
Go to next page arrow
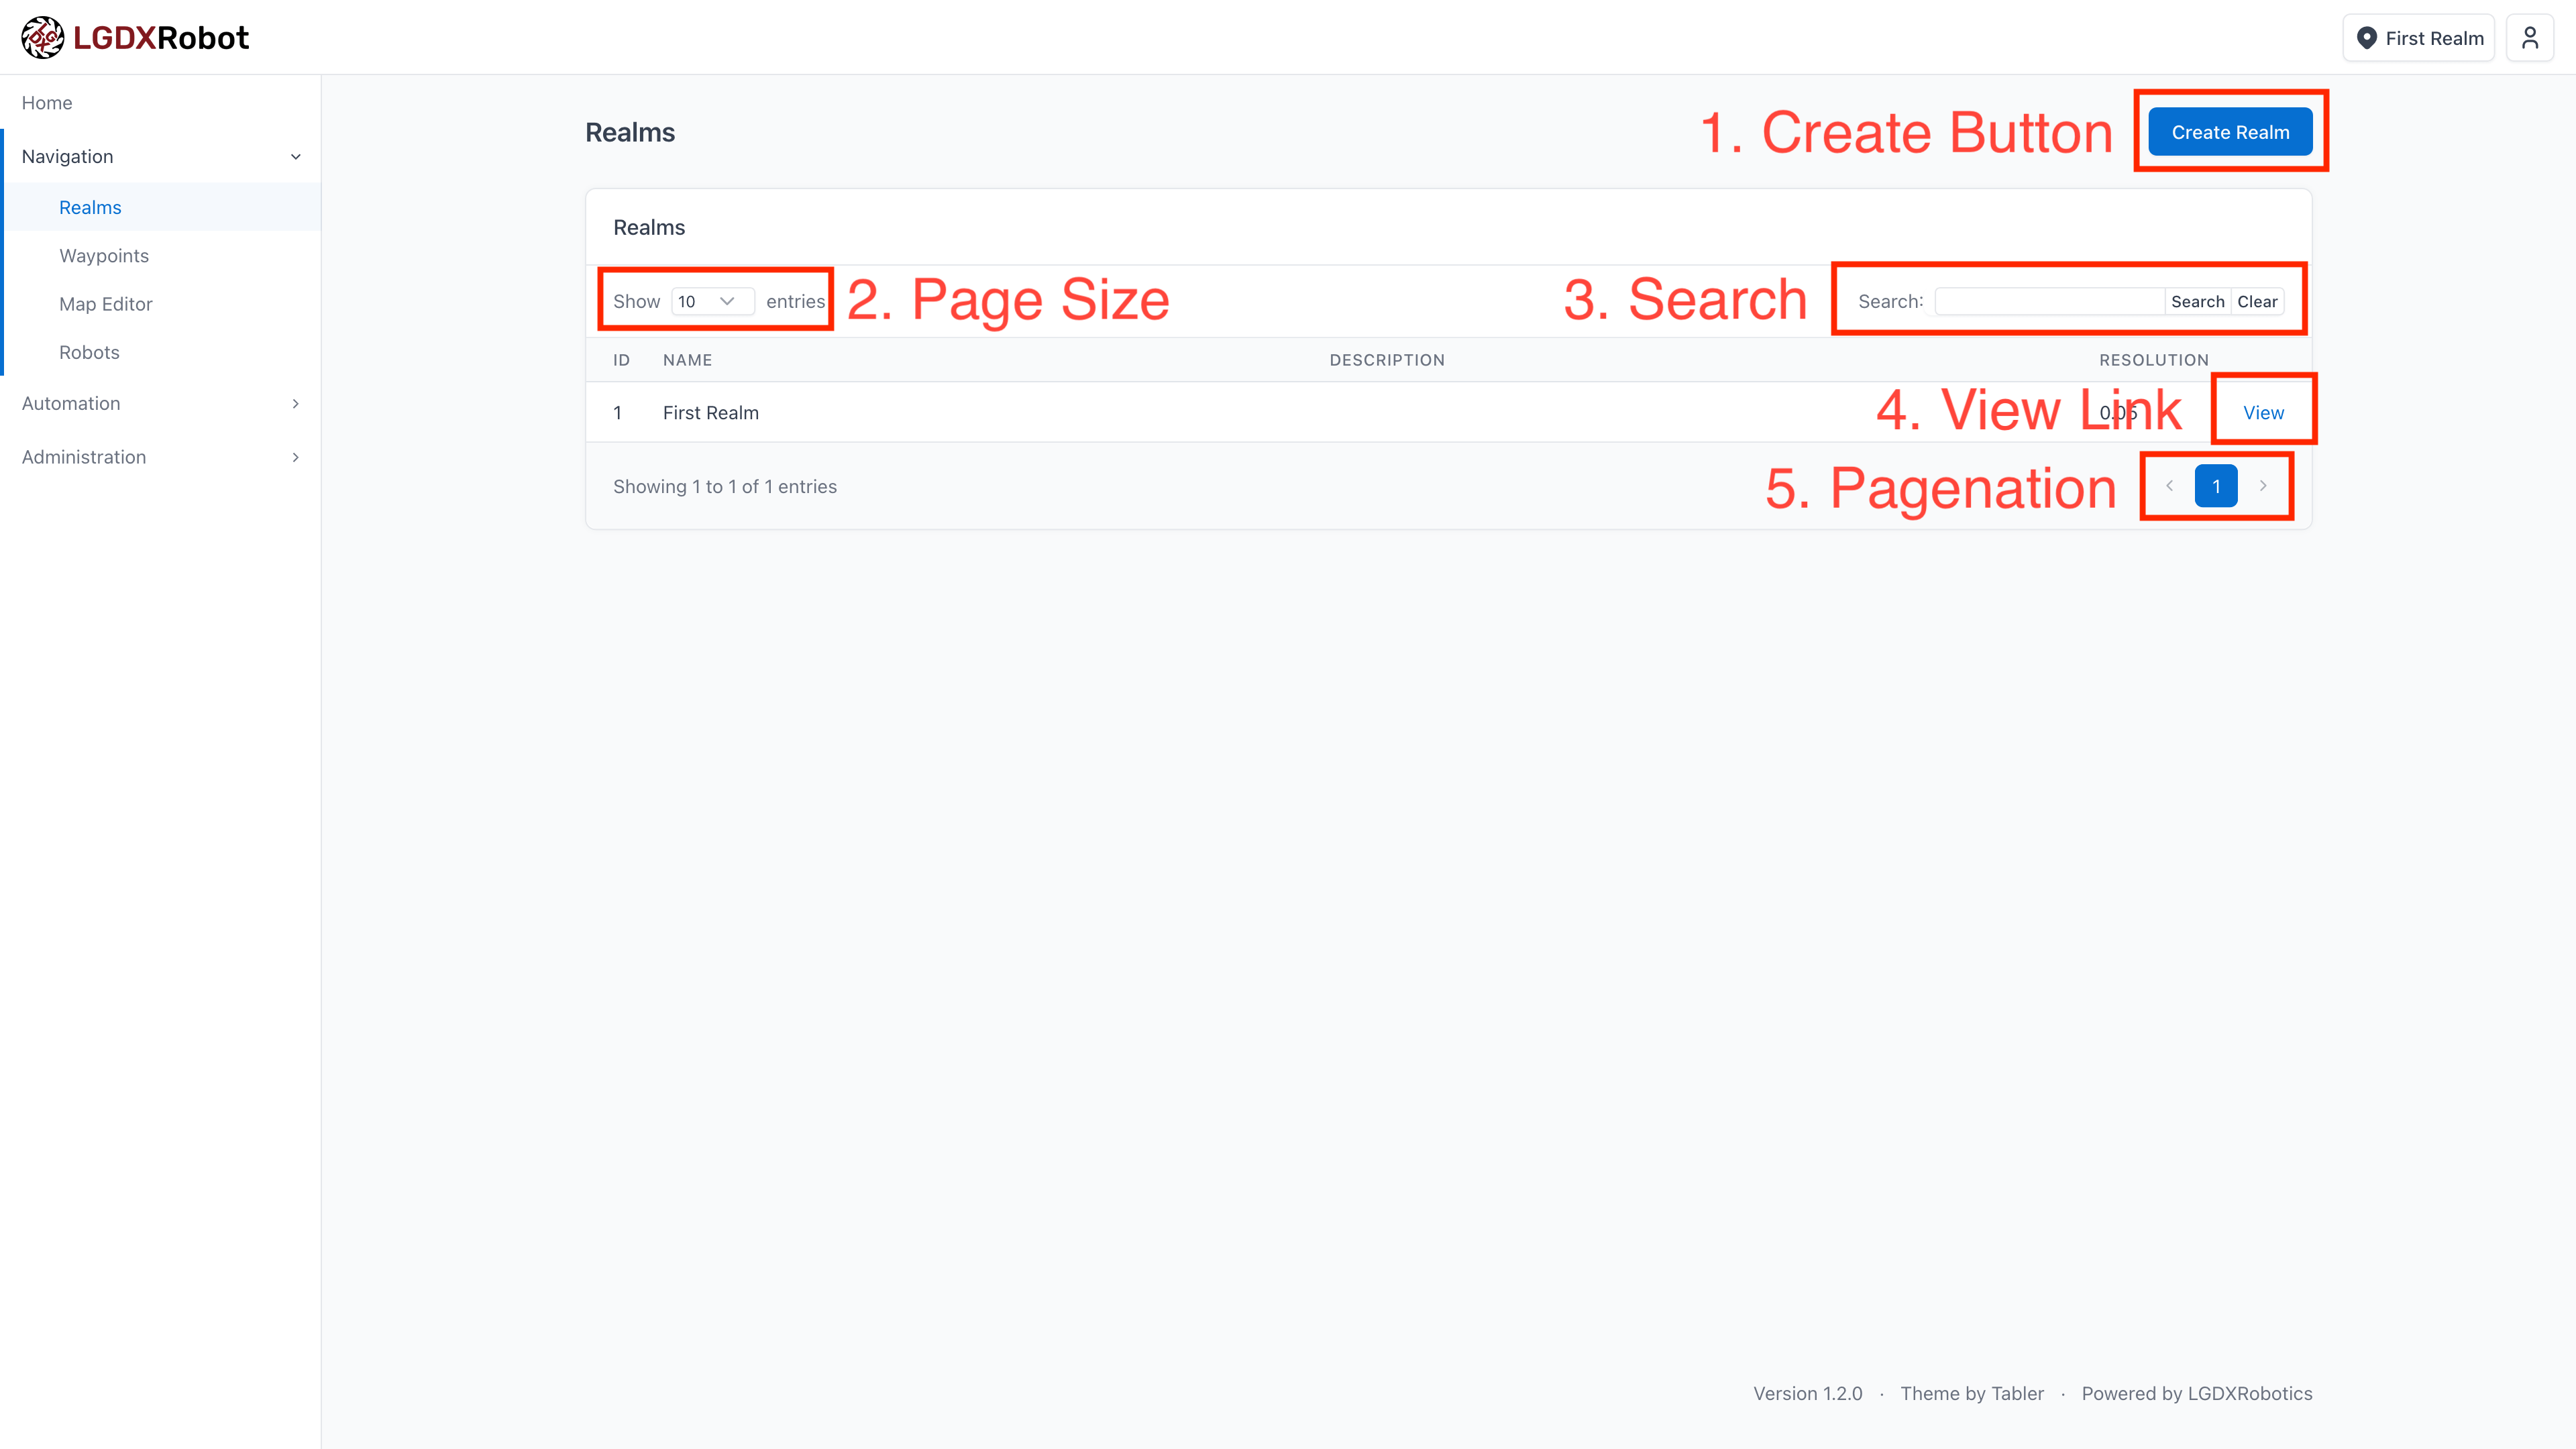tap(2263, 486)
